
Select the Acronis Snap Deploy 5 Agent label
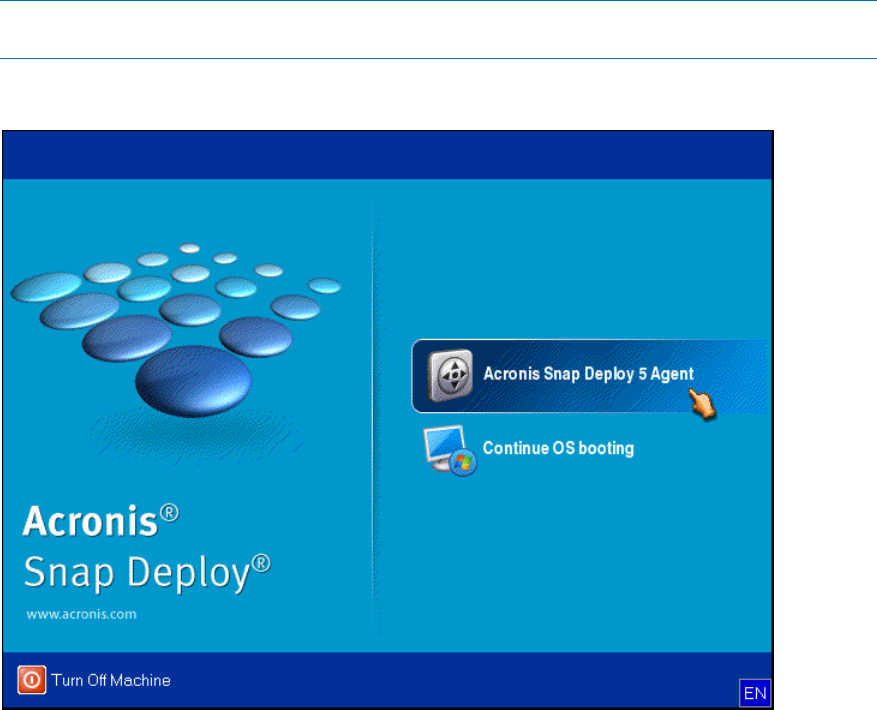tap(588, 374)
